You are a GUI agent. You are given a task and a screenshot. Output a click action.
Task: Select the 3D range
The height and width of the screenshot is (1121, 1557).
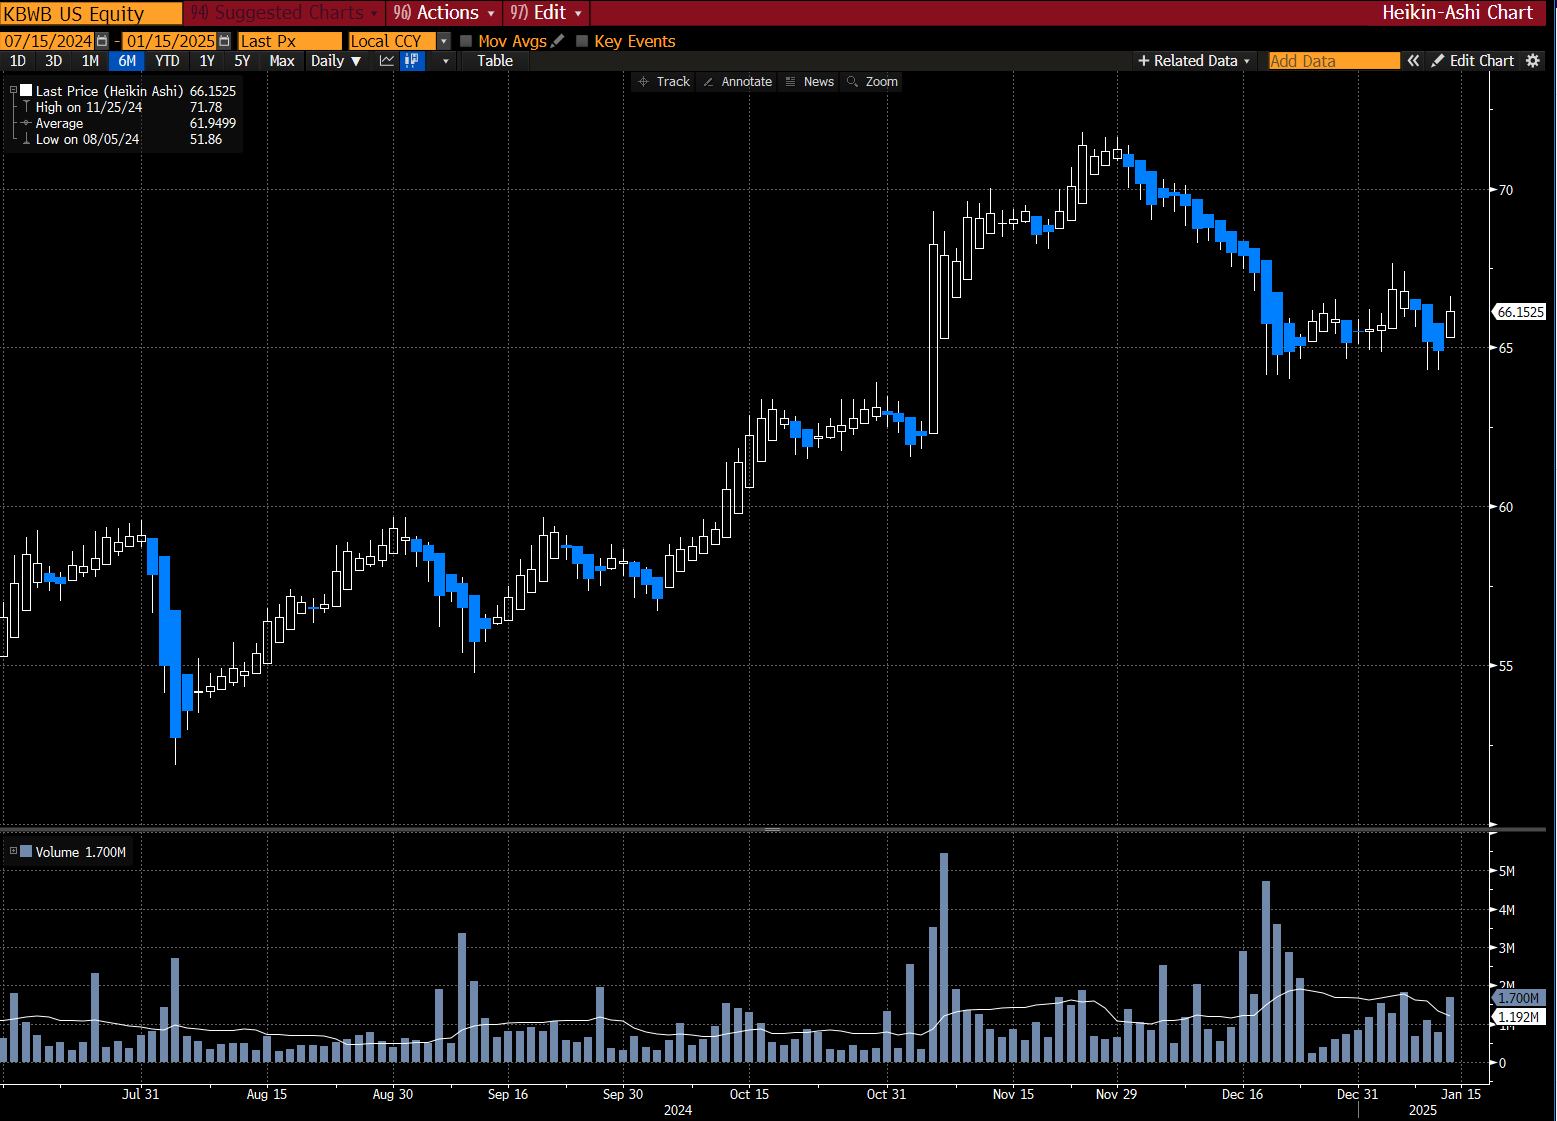tap(54, 61)
